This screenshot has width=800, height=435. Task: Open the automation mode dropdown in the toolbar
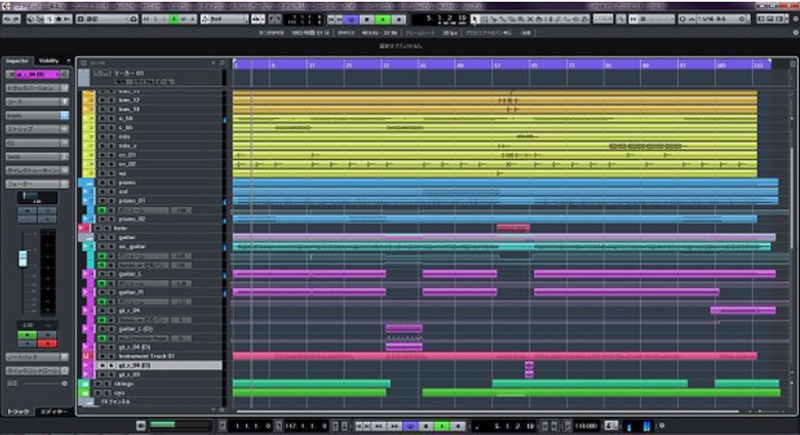[224, 19]
